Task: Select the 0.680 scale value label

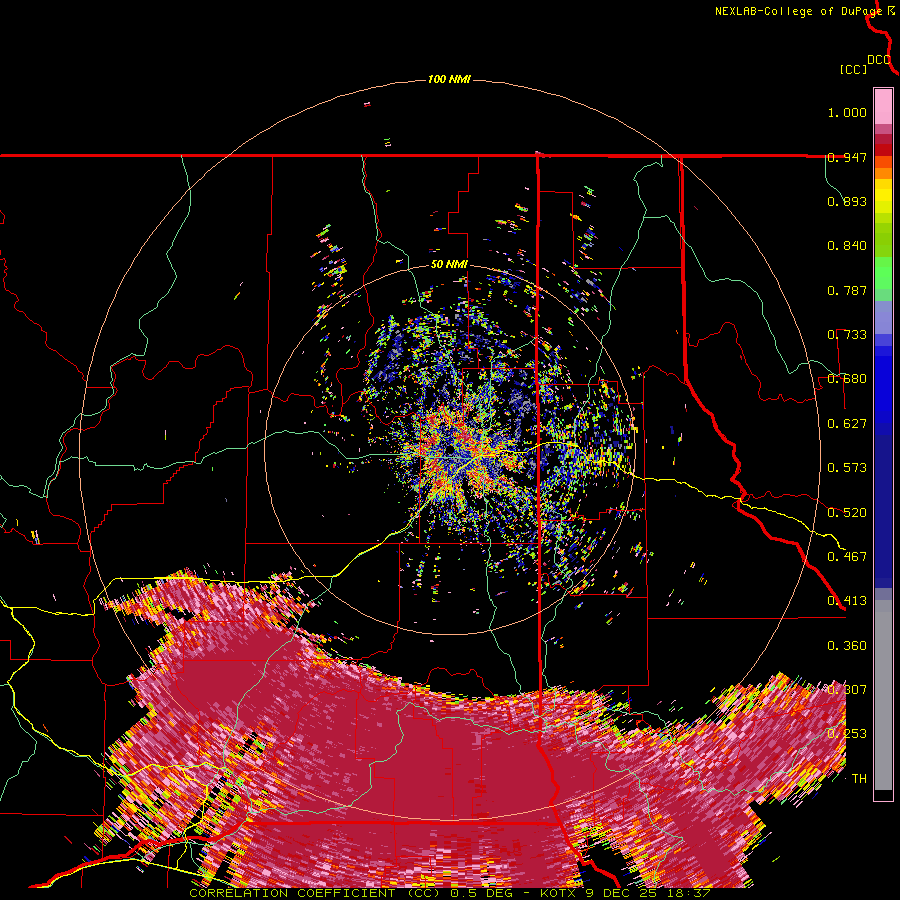Action: [847, 379]
